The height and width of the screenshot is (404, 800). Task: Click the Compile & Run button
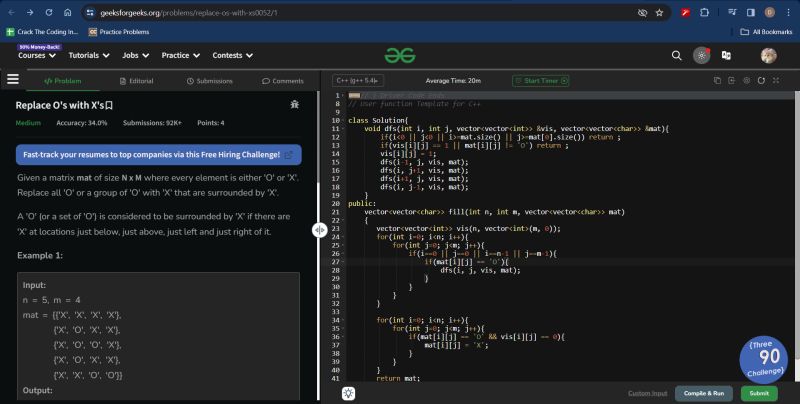(705, 393)
